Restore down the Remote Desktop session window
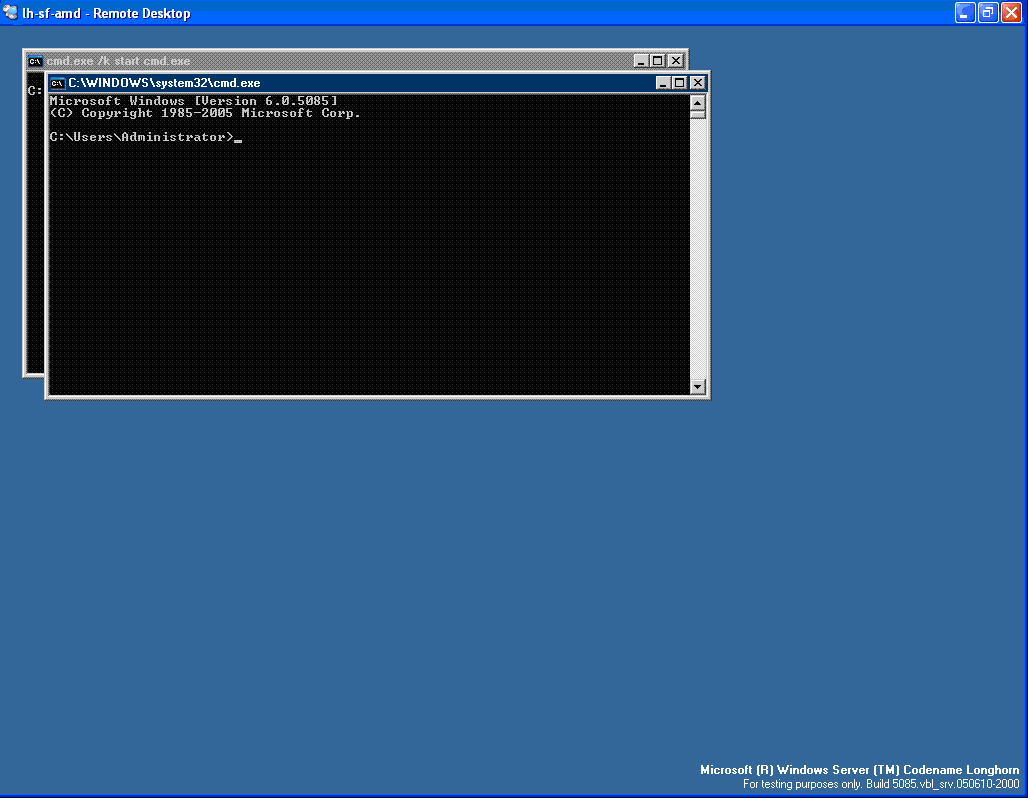 click(987, 13)
